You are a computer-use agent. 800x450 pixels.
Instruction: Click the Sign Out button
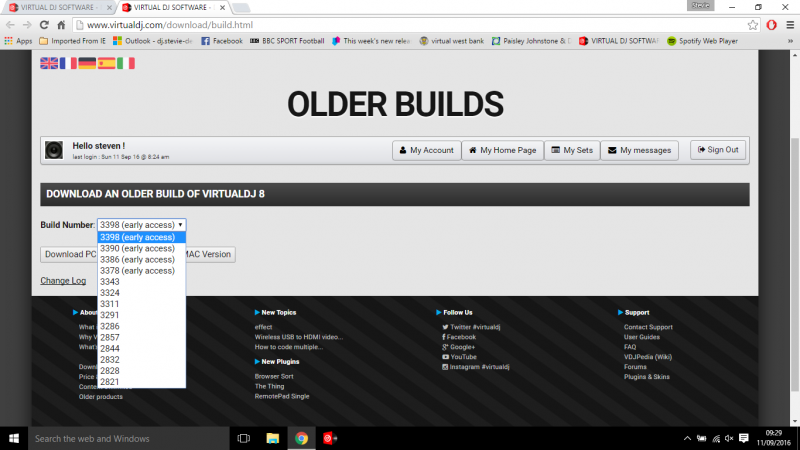pyautogui.click(x=718, y=150)
